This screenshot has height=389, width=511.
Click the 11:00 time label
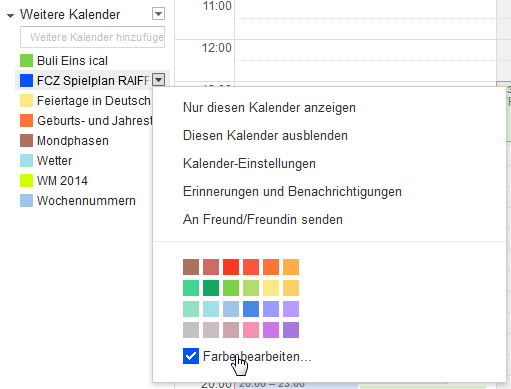coord(217,6)
